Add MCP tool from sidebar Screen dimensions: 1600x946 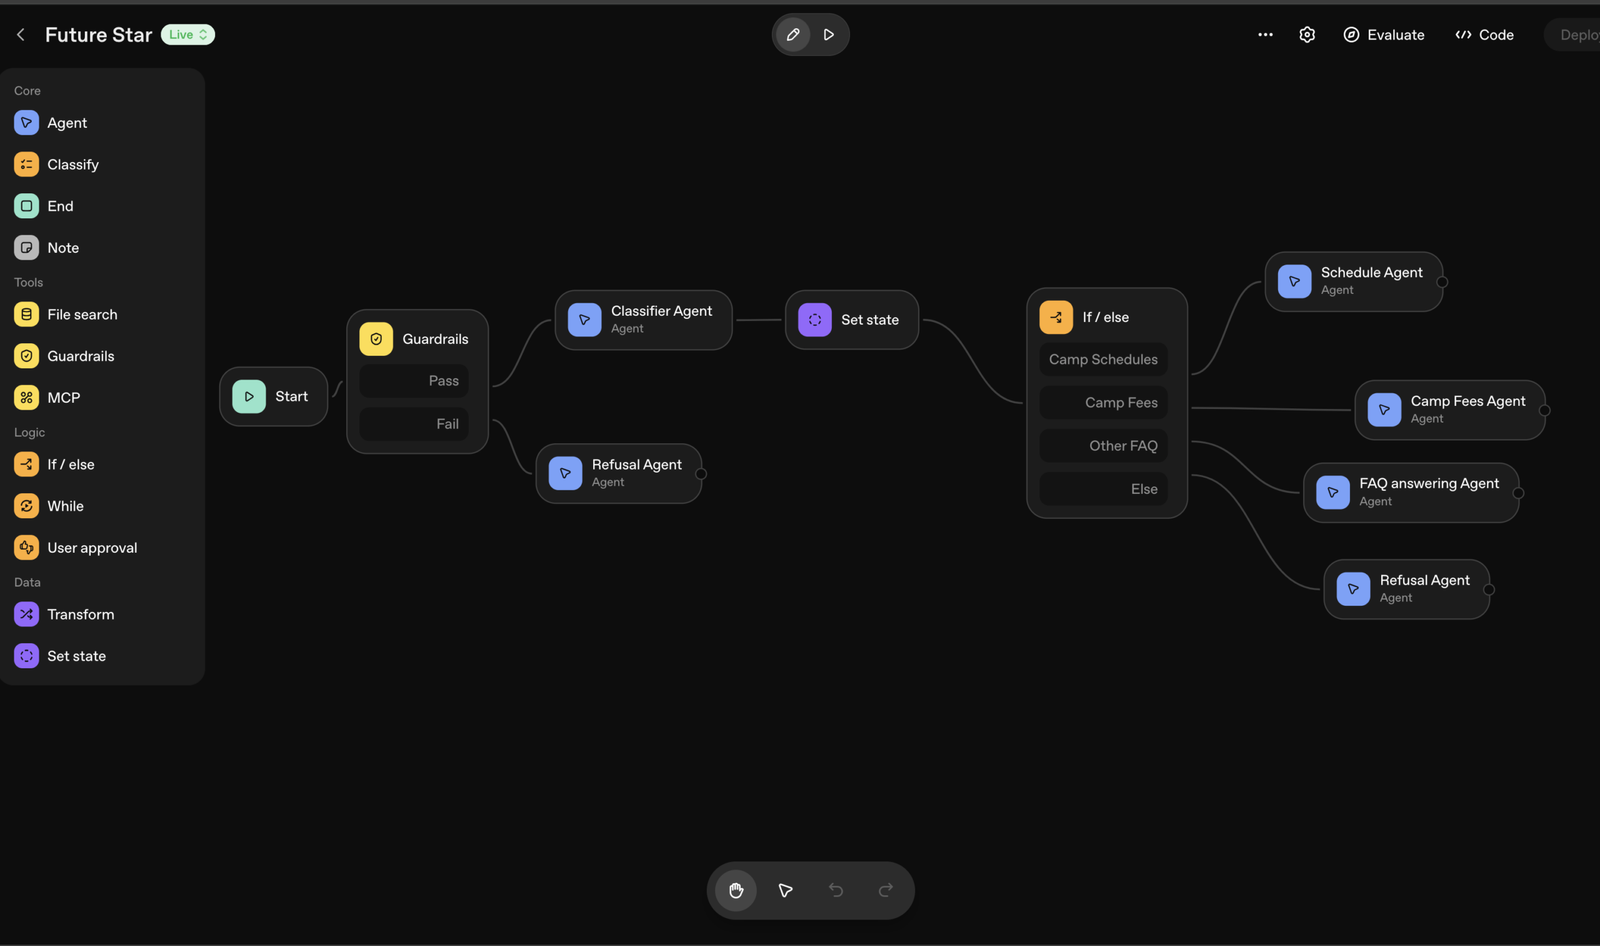63,398
